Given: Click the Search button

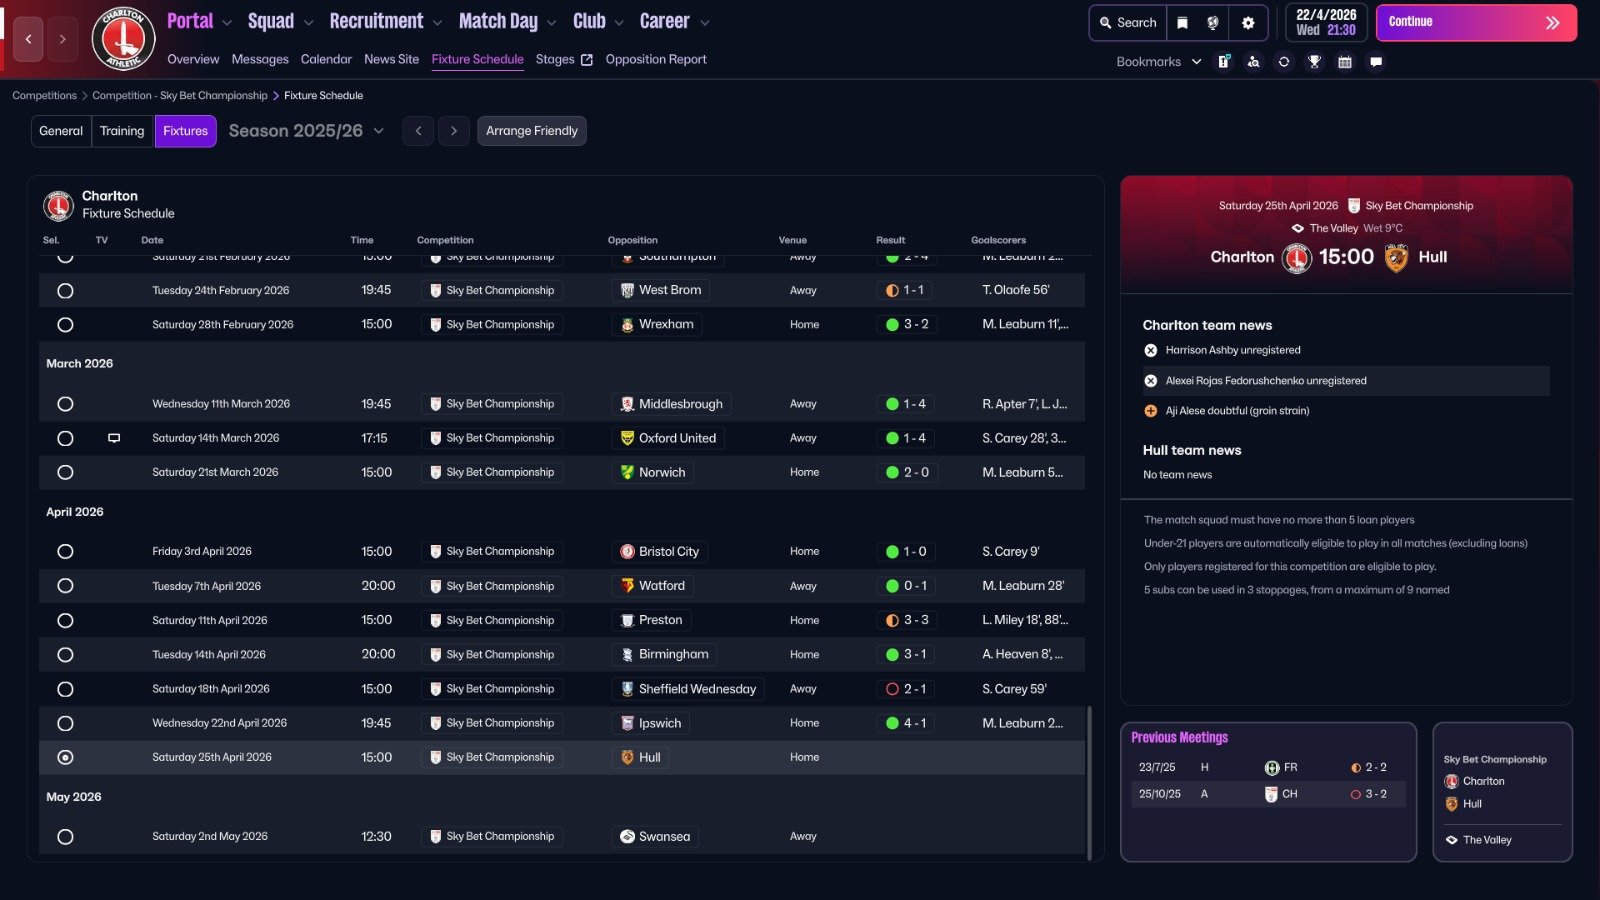Looking at the screenshot, I should point(1127,23).
